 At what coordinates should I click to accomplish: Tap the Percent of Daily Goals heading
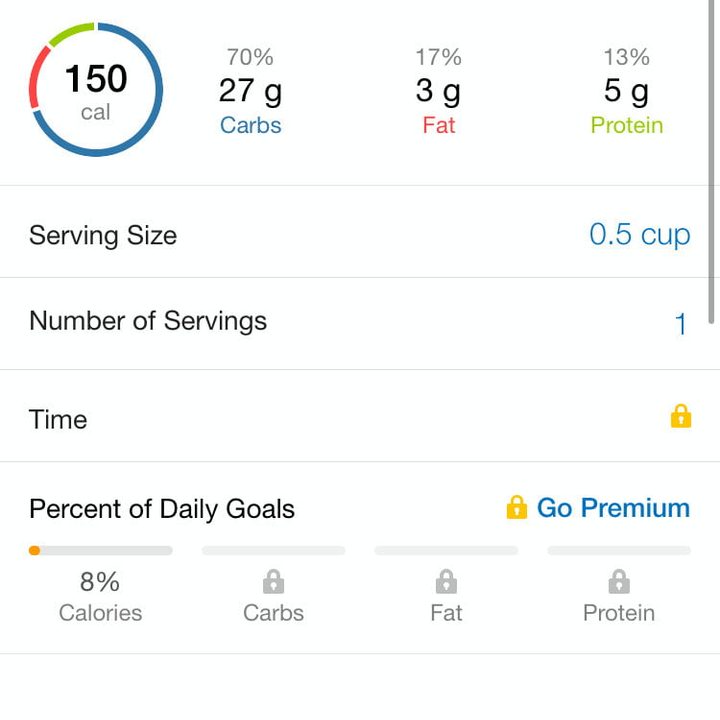[162, 508]
